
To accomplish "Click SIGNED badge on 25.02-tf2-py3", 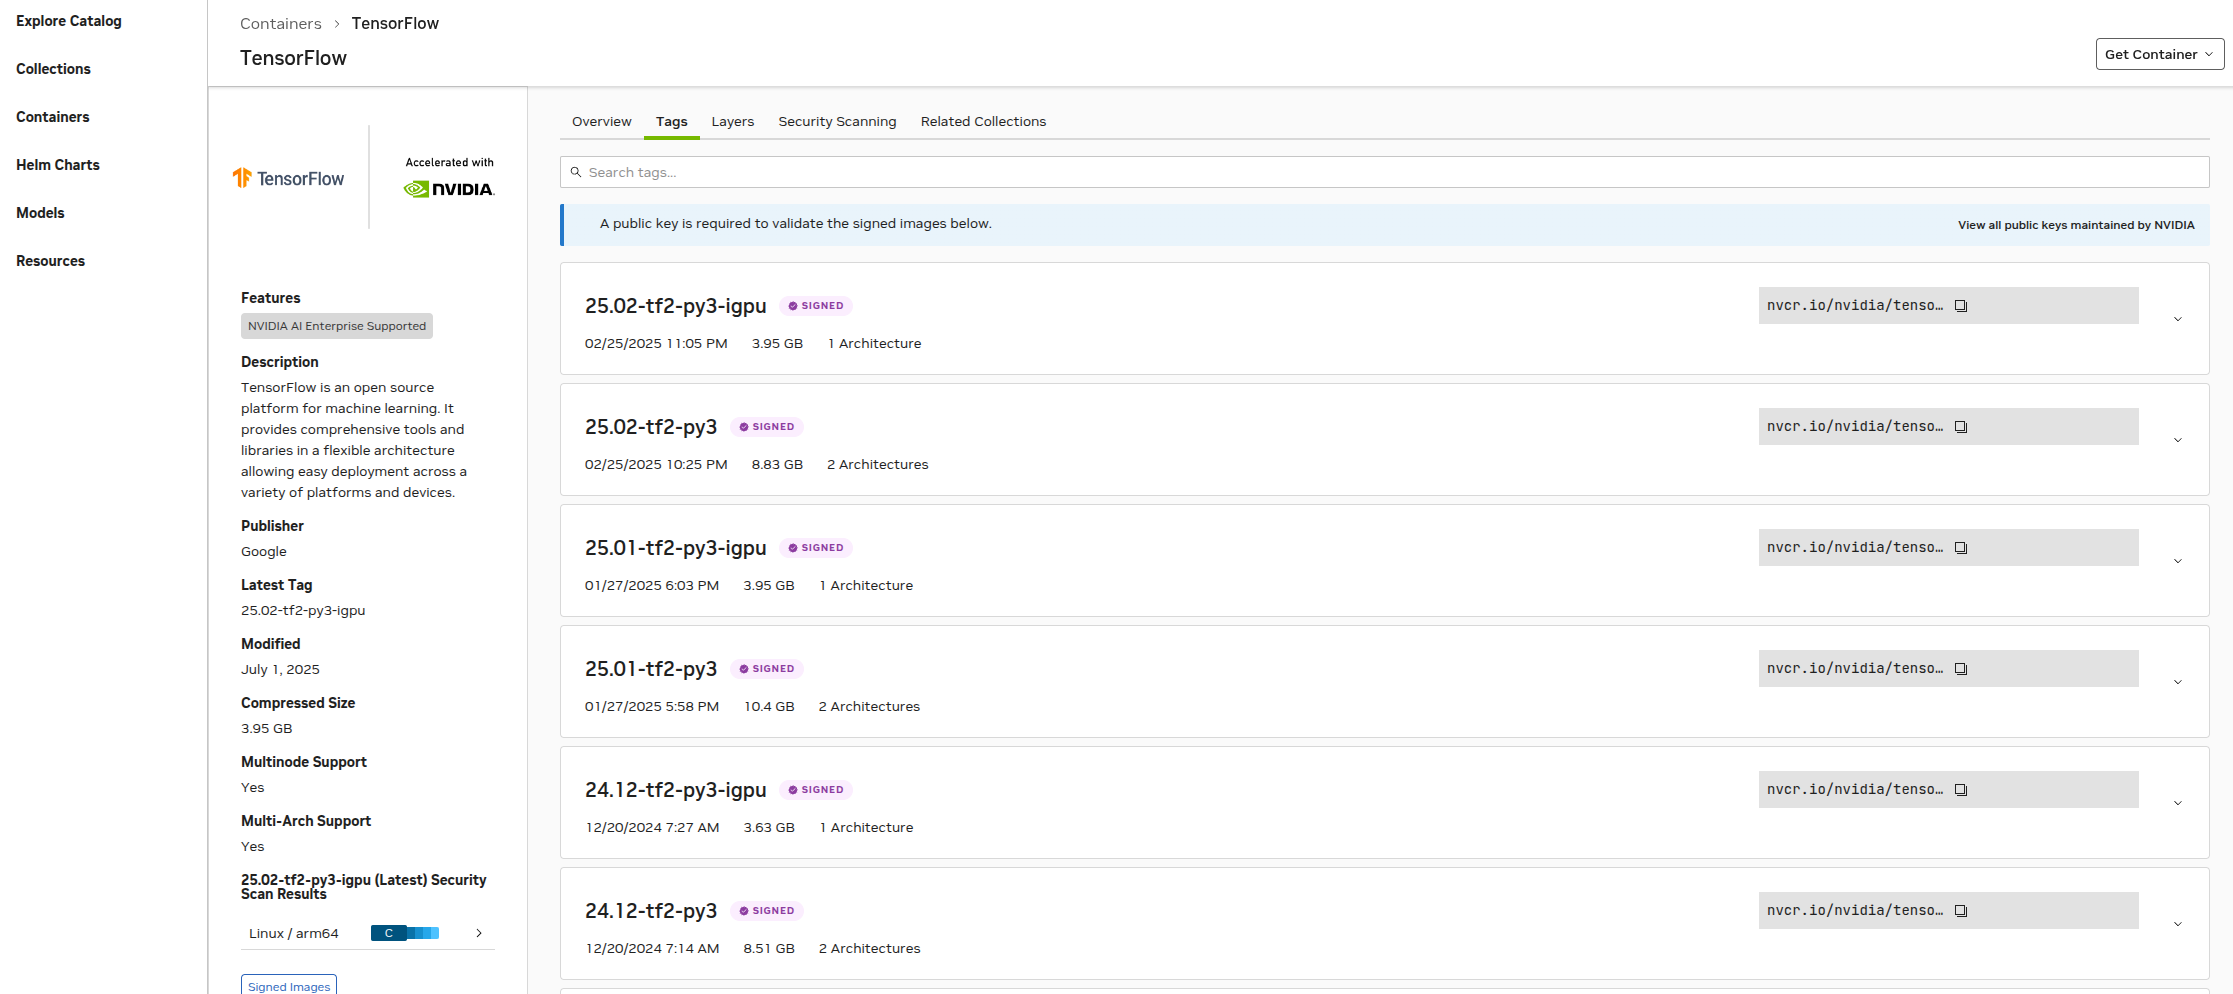I will point(767,427).
